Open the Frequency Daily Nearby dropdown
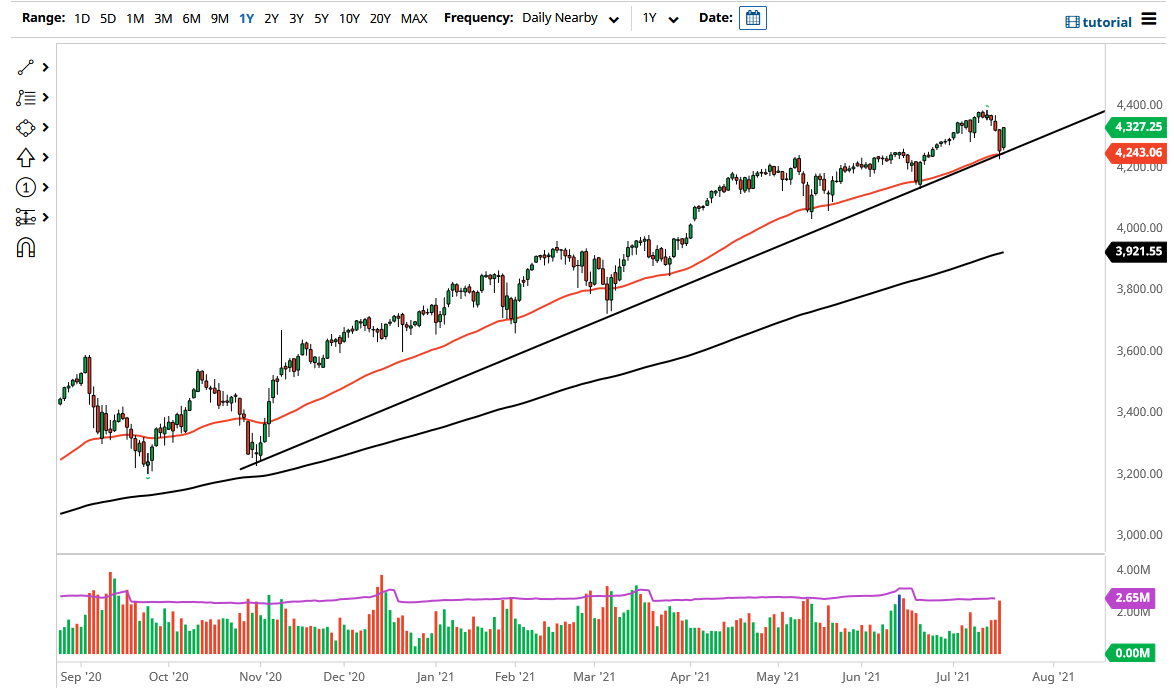Image resolution: width=1174 pixels, height=696 pixels. [x=570, y=17]
